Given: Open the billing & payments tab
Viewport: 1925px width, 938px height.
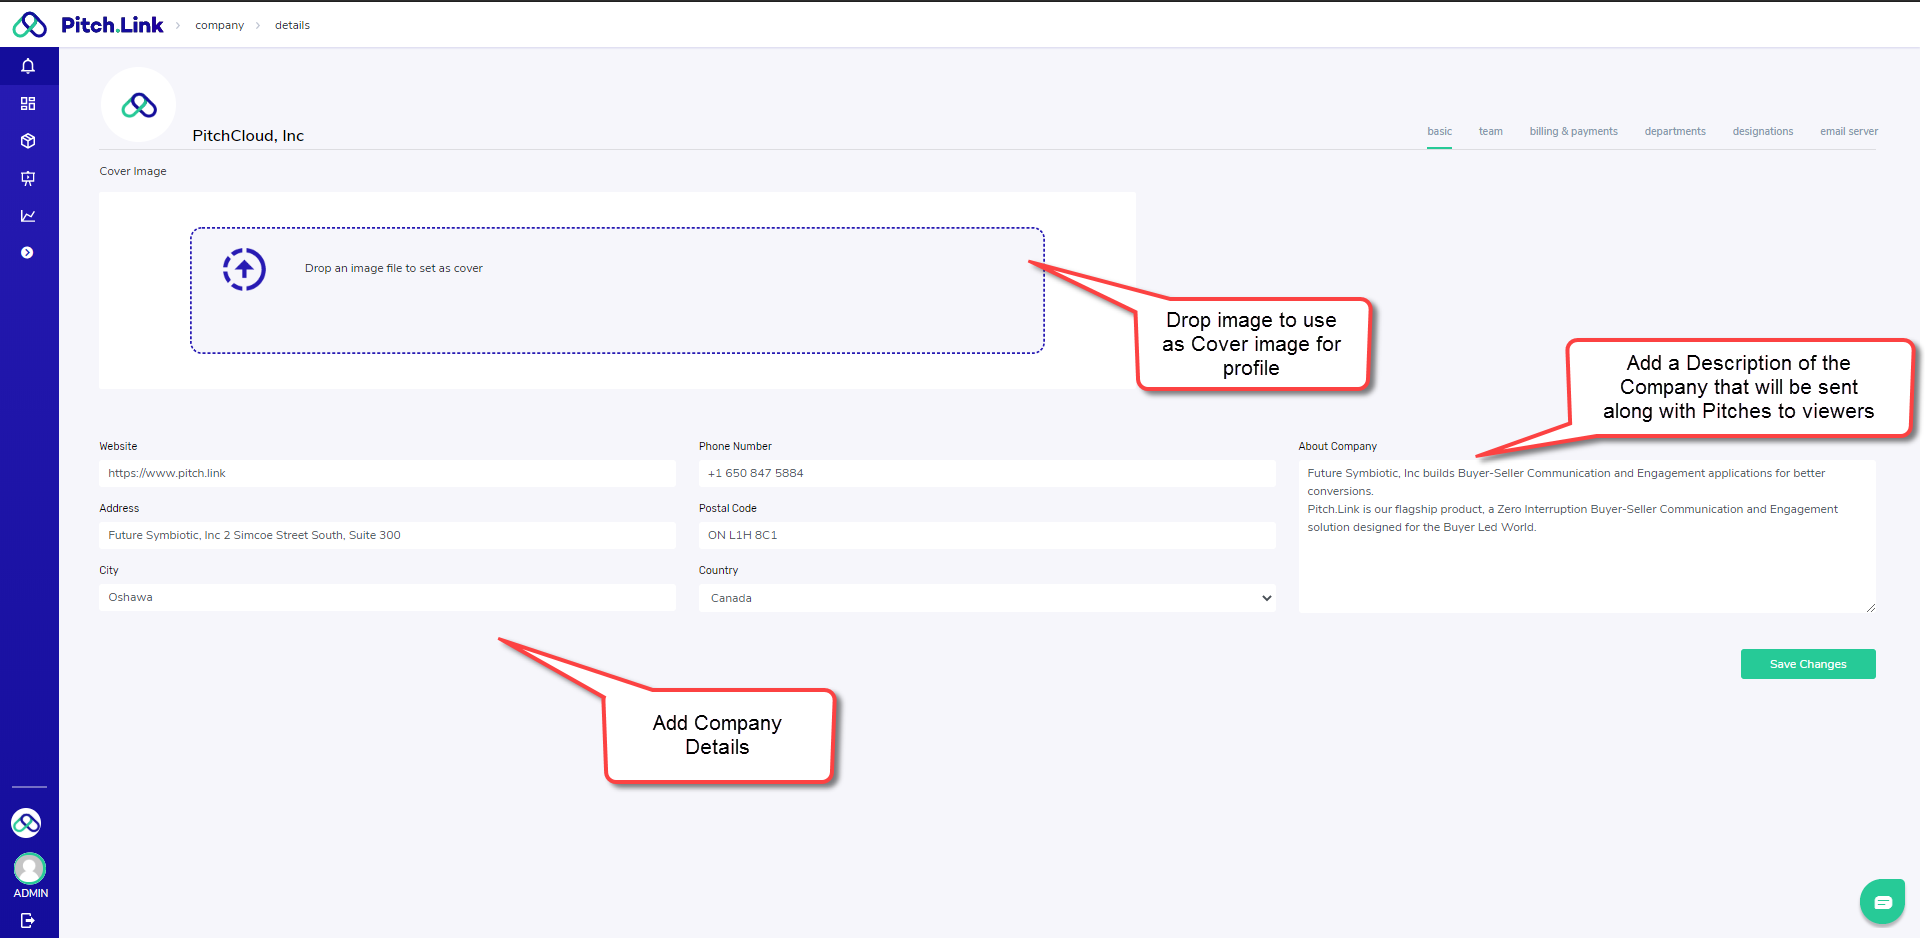Looking at the screenshot, I should click(1573, 132).
